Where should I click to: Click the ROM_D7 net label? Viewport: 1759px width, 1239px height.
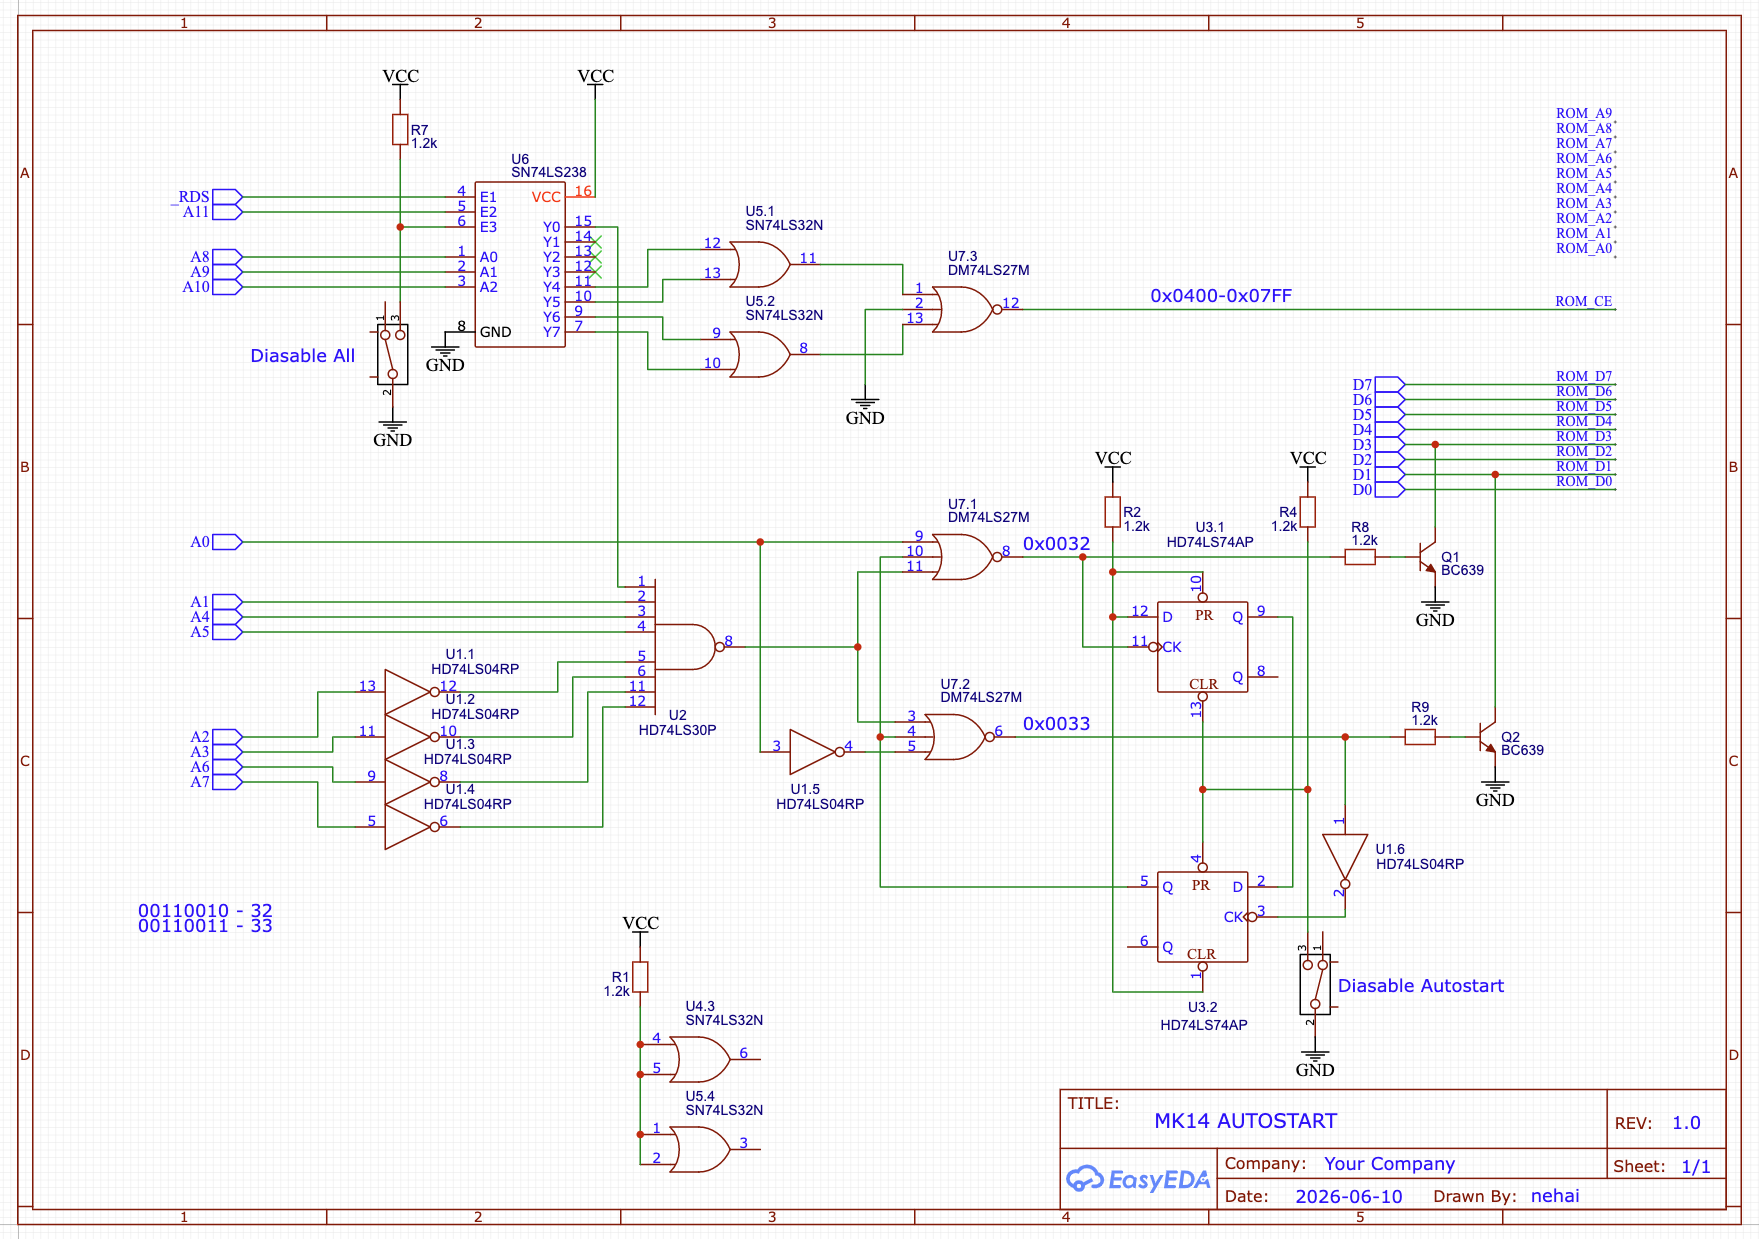tap(1584, 377)
